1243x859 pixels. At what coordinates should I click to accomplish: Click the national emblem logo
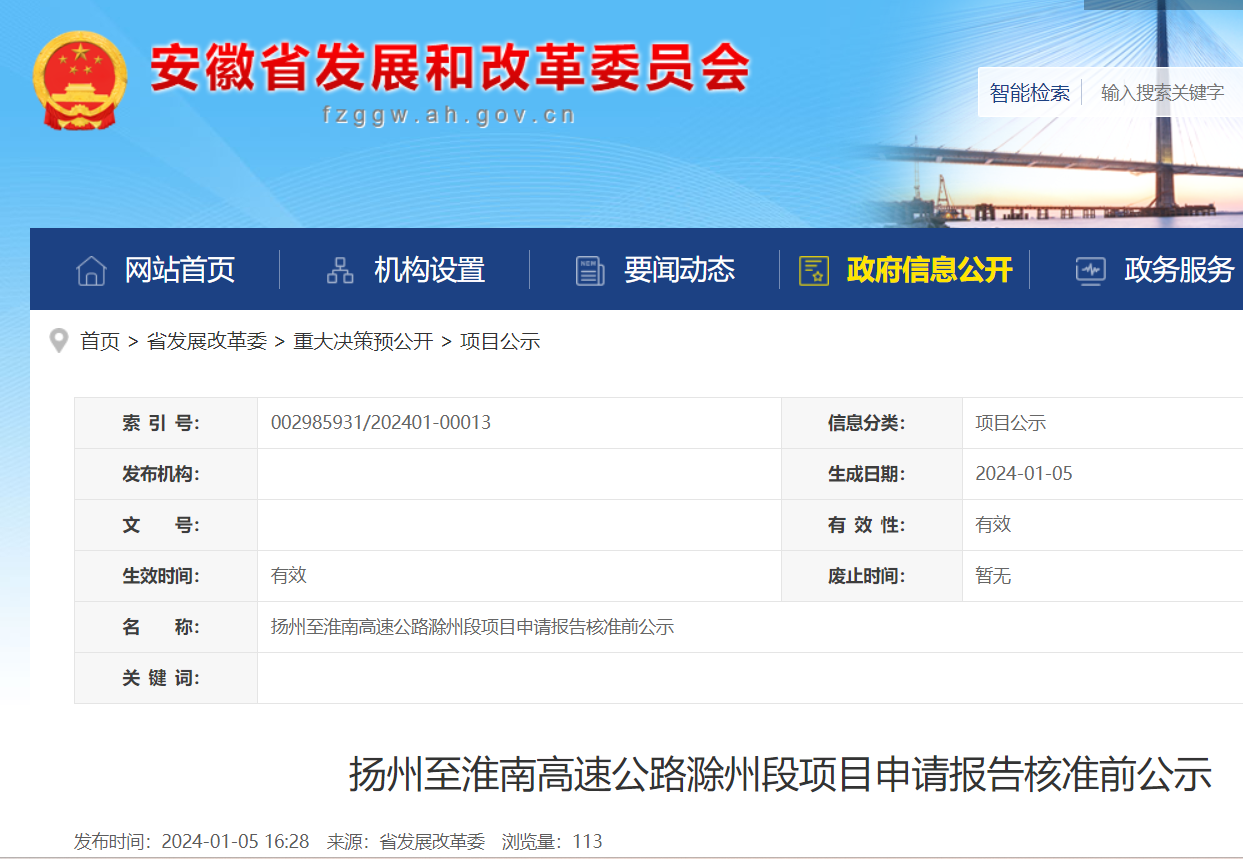80,80
